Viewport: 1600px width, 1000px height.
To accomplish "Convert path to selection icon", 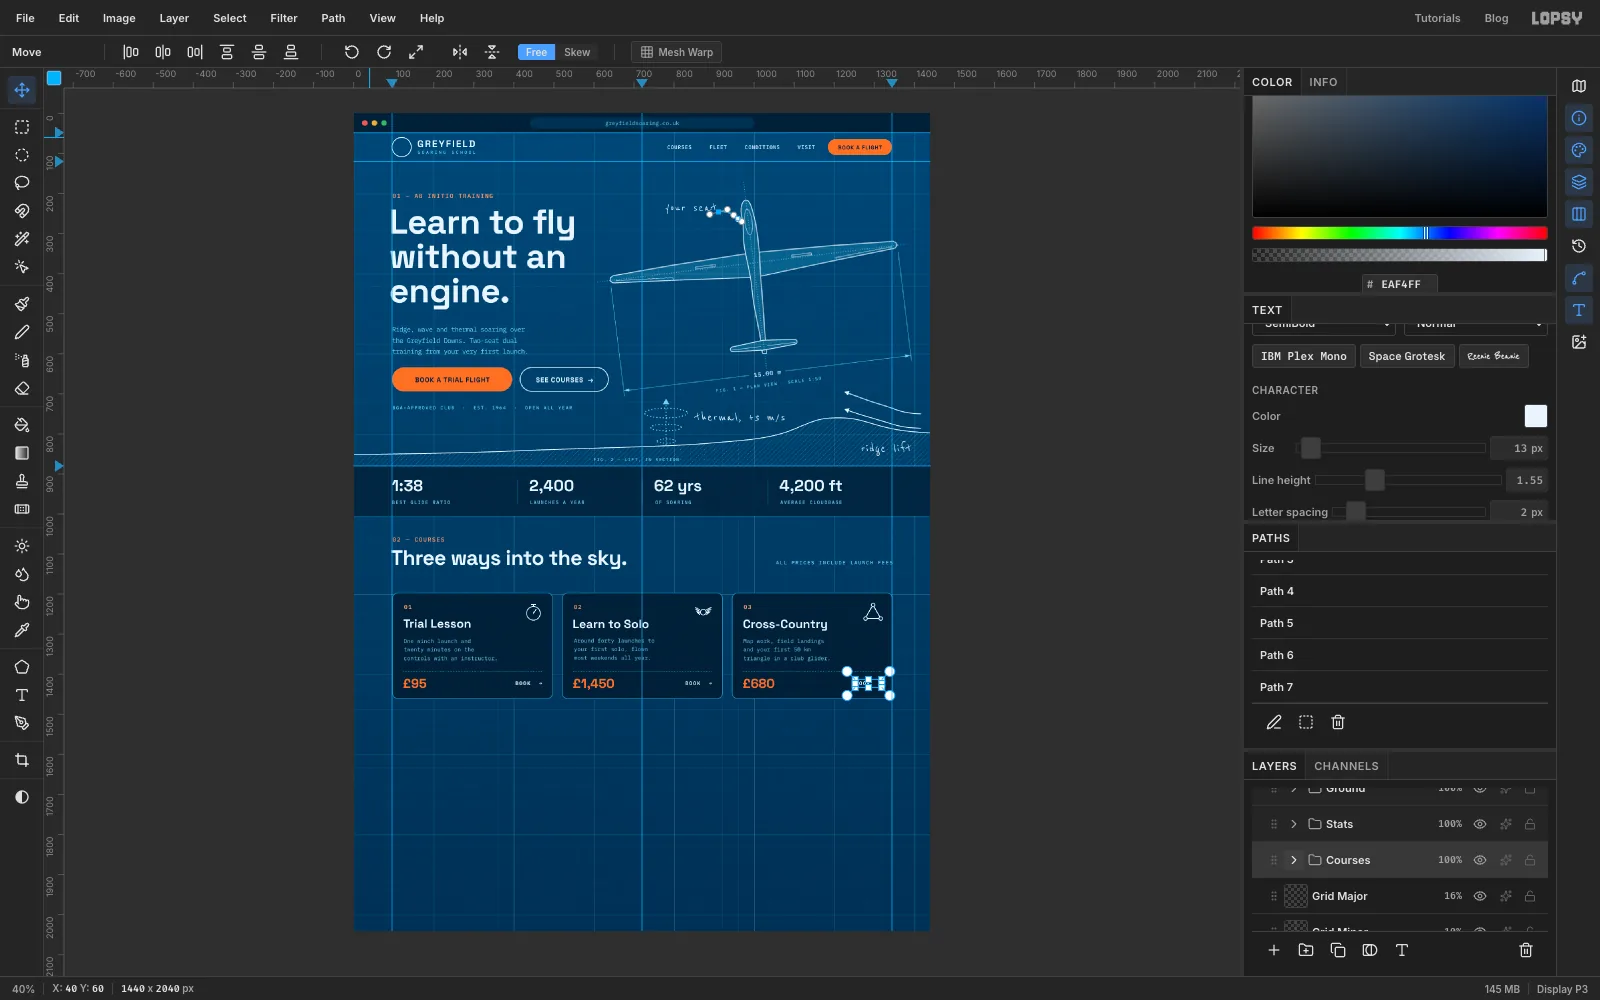I will coord(1306,722).
